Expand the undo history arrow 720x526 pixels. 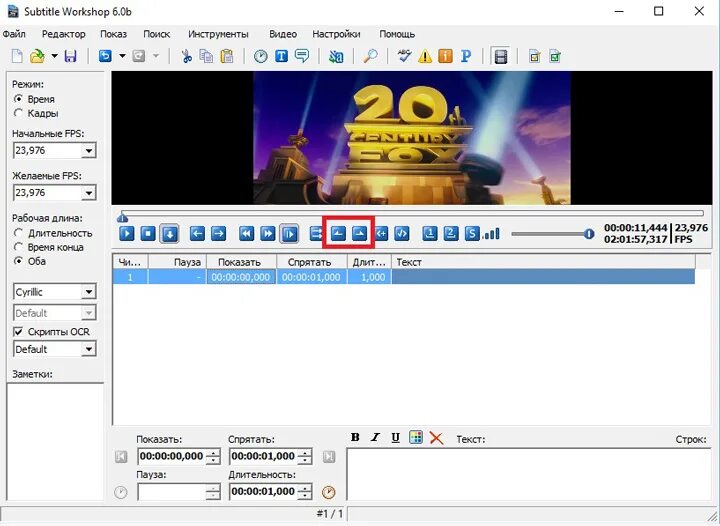[122, 56]
